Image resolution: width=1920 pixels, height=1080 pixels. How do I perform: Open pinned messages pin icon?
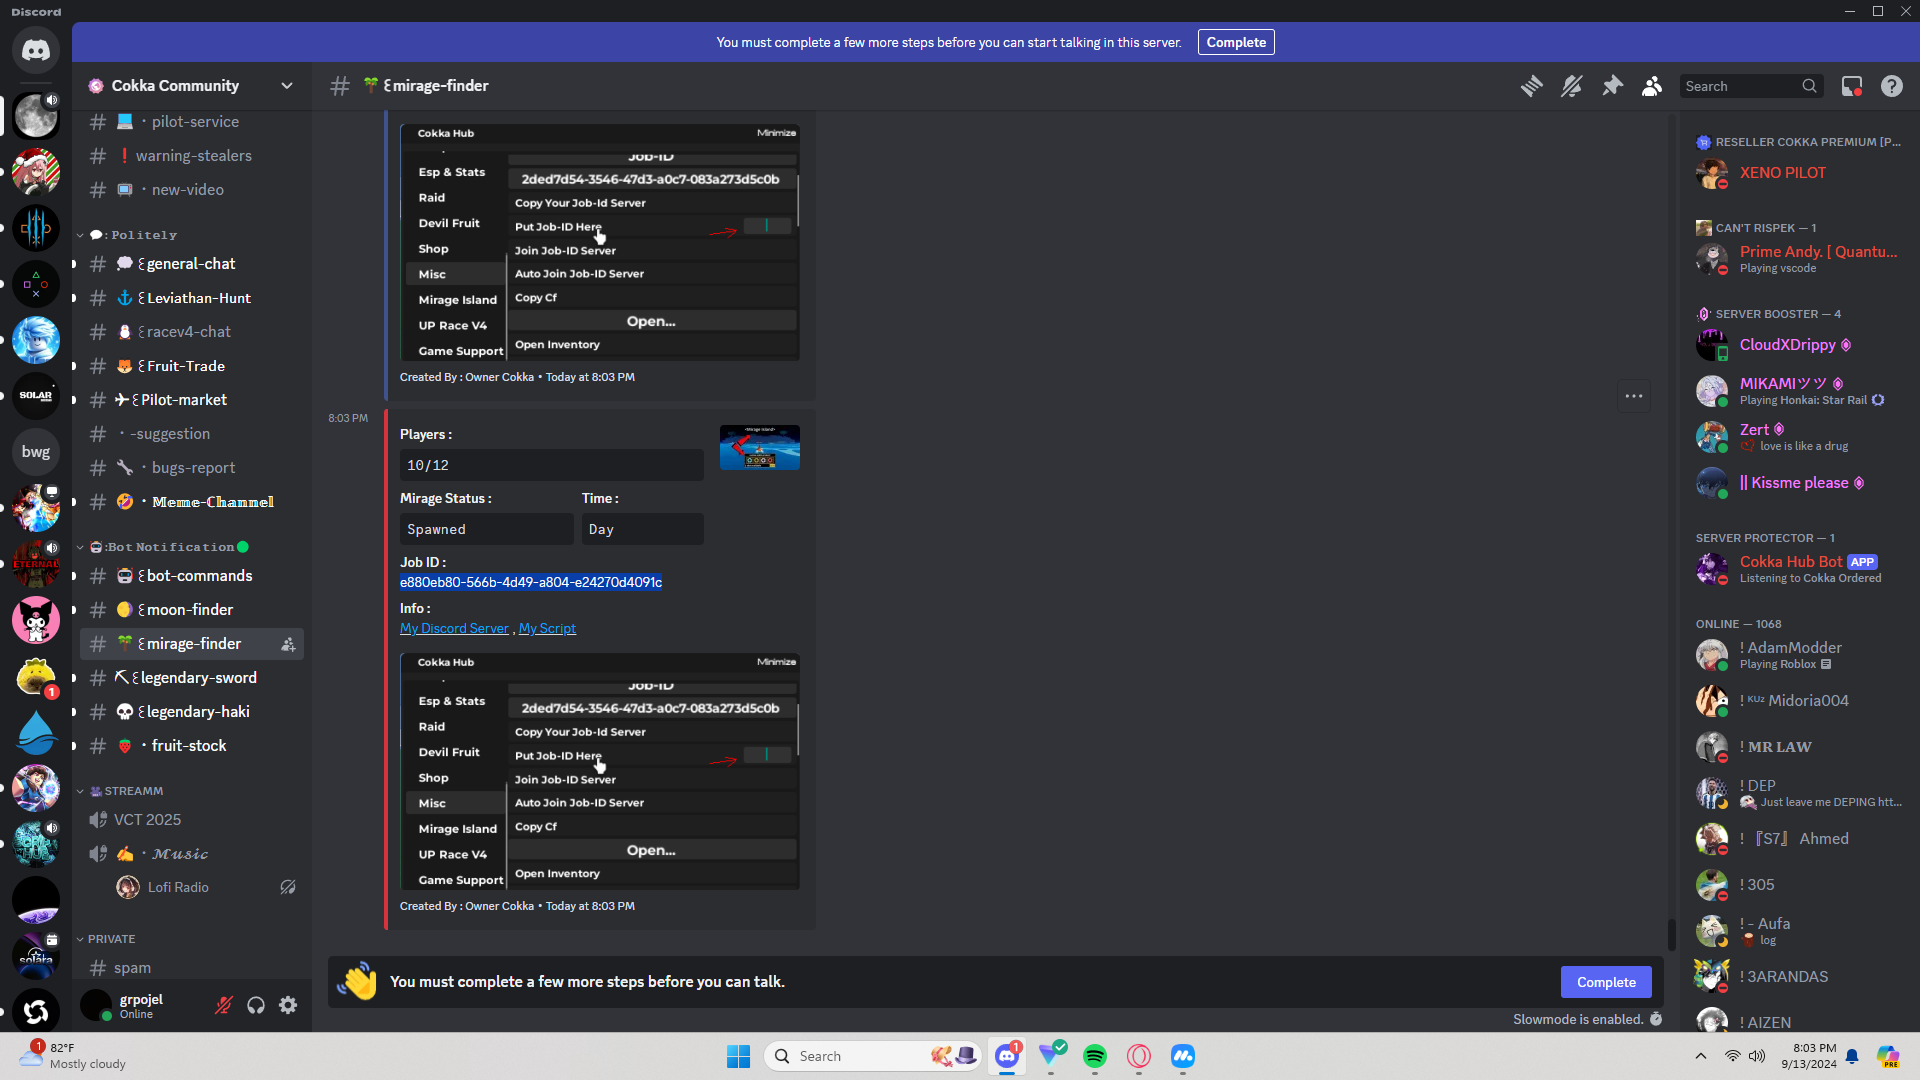pyautogui.click(x=1612, y=86)
